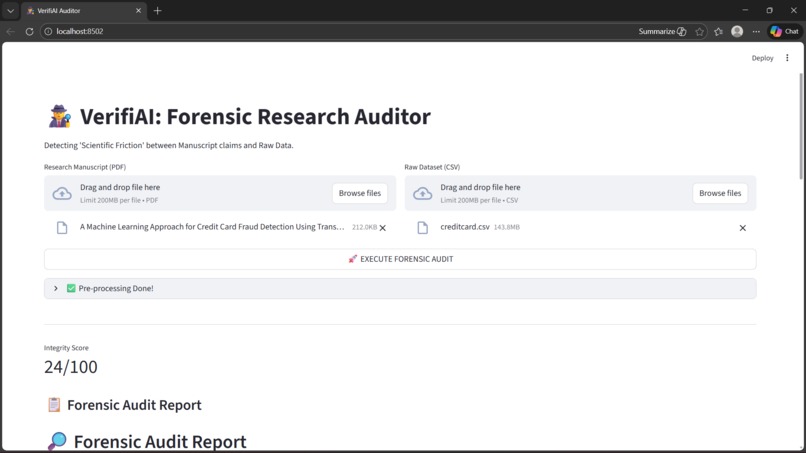Remove the uploaded creditcard.csv file
The height and width of the screenshot is (453, 806).
743,228
